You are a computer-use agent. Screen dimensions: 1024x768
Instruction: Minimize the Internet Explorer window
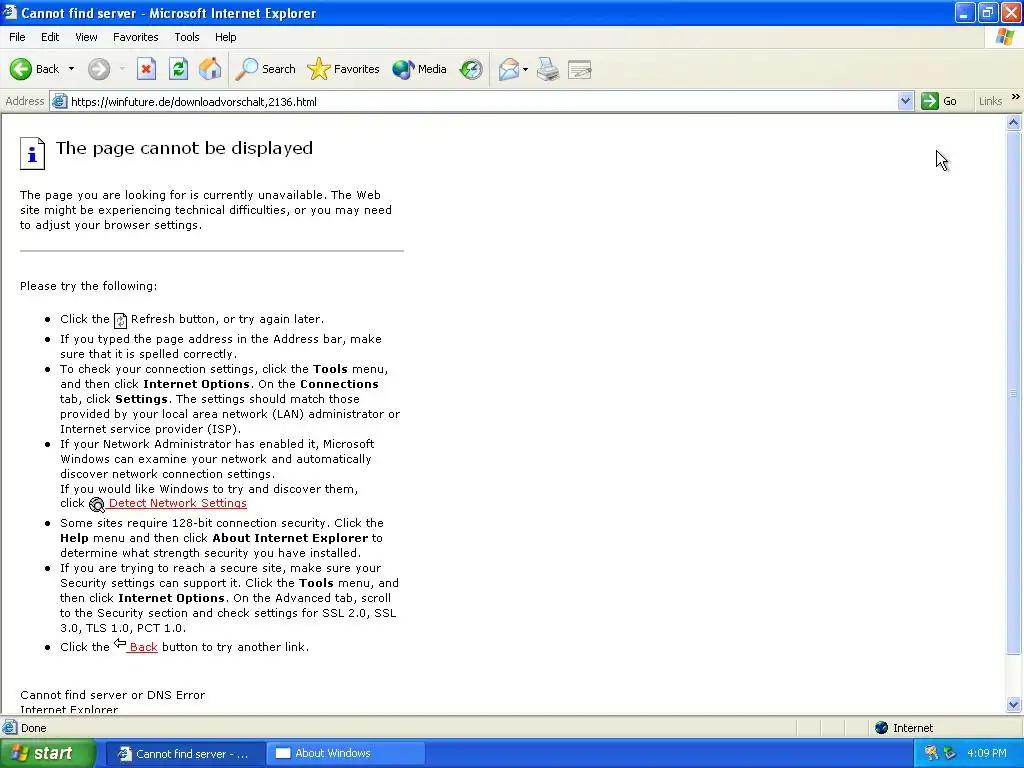965,12
